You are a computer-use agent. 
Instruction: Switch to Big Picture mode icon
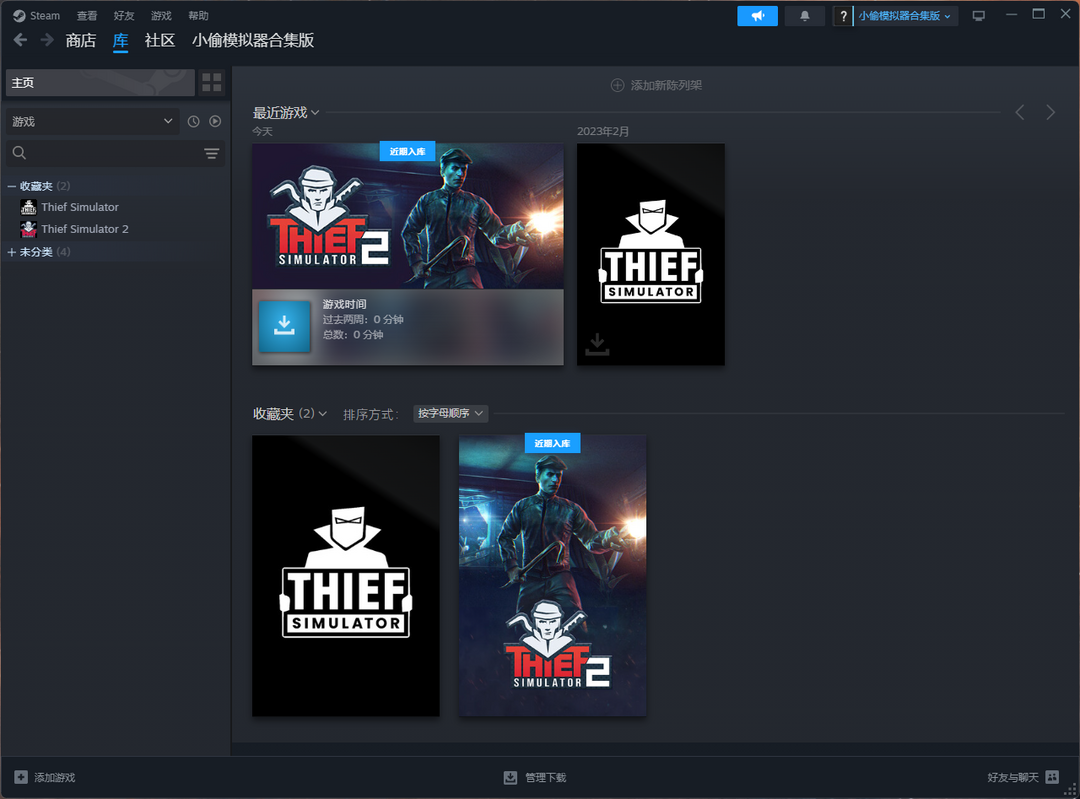(x=978, y=16)
